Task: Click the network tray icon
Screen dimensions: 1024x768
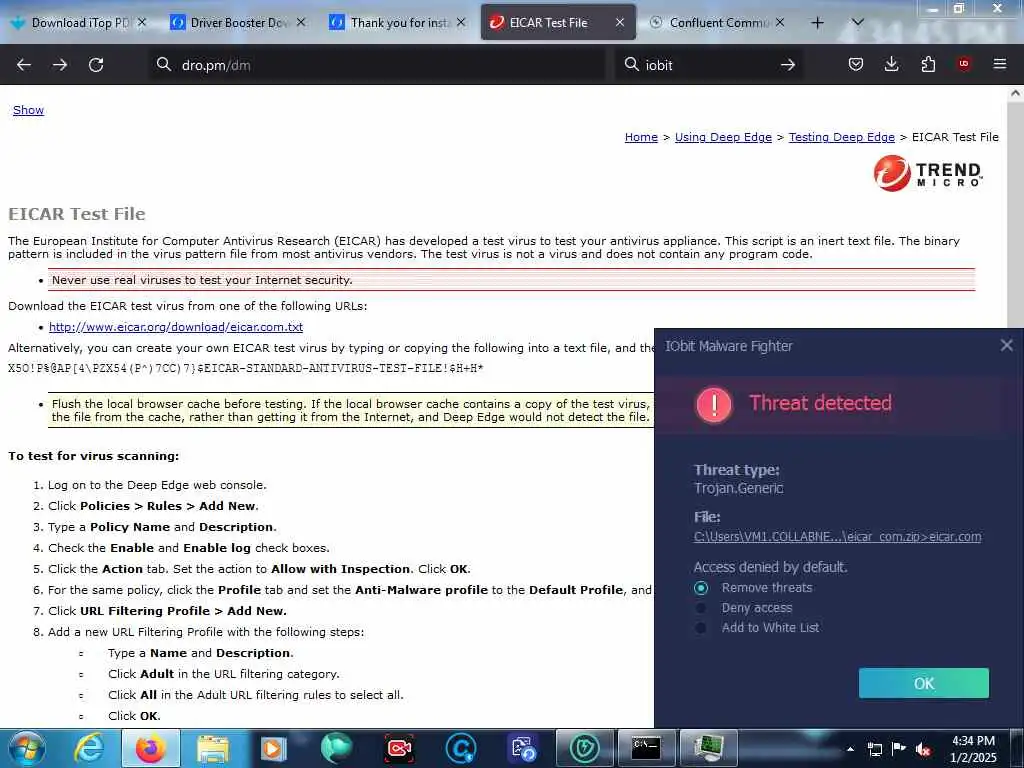Action: tap(874, 749)
